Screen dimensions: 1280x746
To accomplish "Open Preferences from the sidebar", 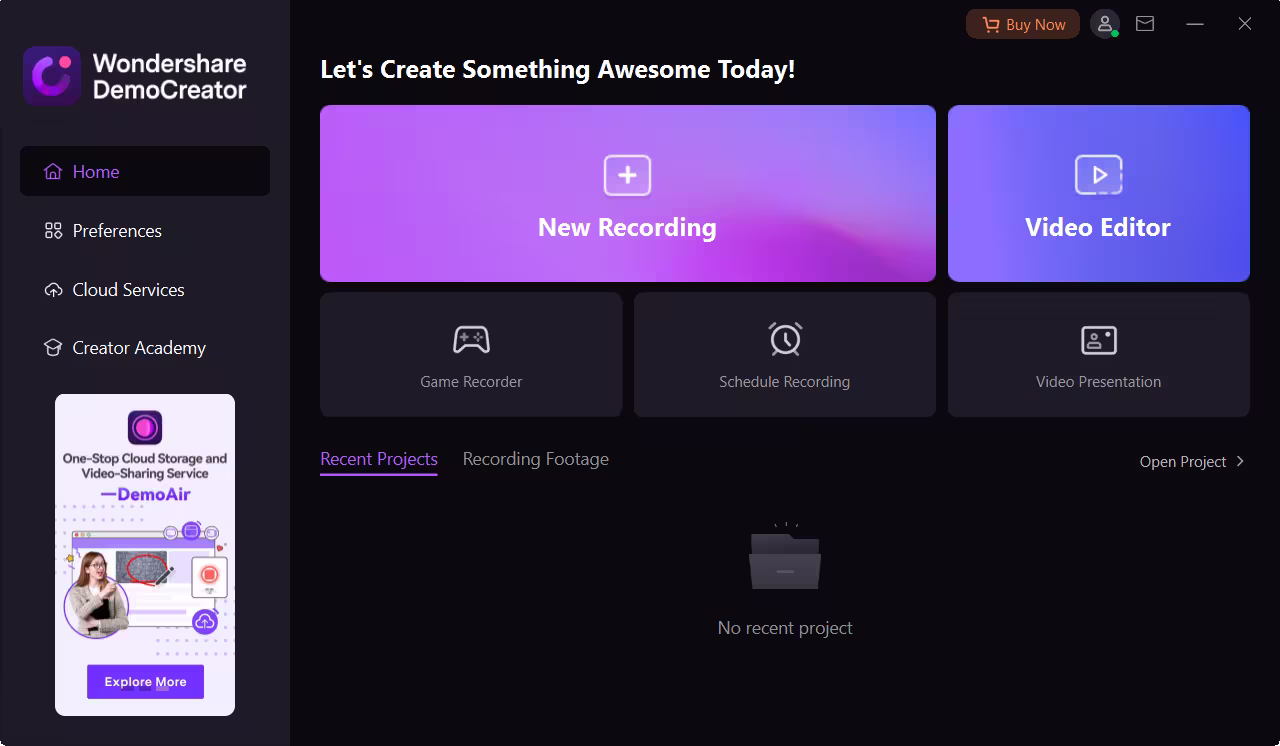I will [145, 231].
